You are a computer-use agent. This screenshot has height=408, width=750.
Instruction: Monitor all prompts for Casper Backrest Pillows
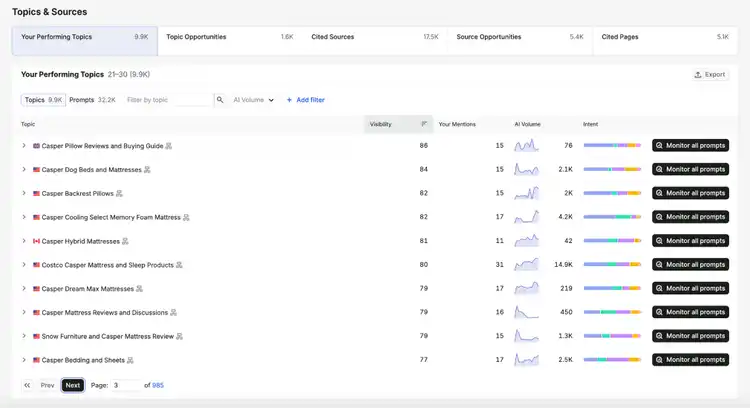[690, 193]
